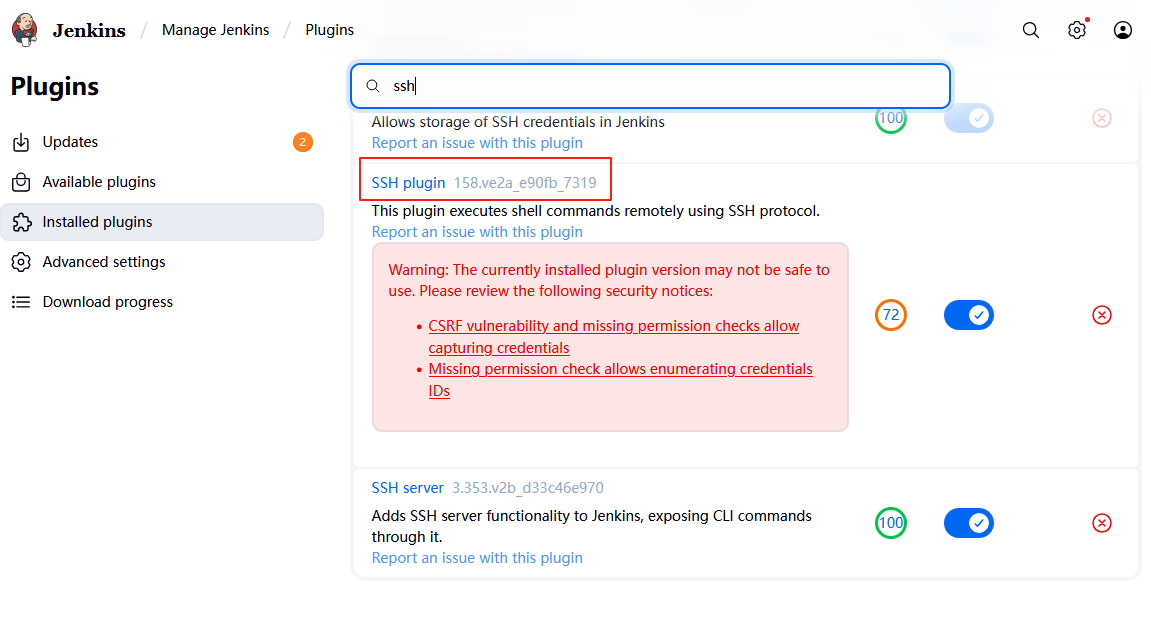
Task: Open the SSH server plugin link
Action: pyautogui.click(x=407, y=488)
